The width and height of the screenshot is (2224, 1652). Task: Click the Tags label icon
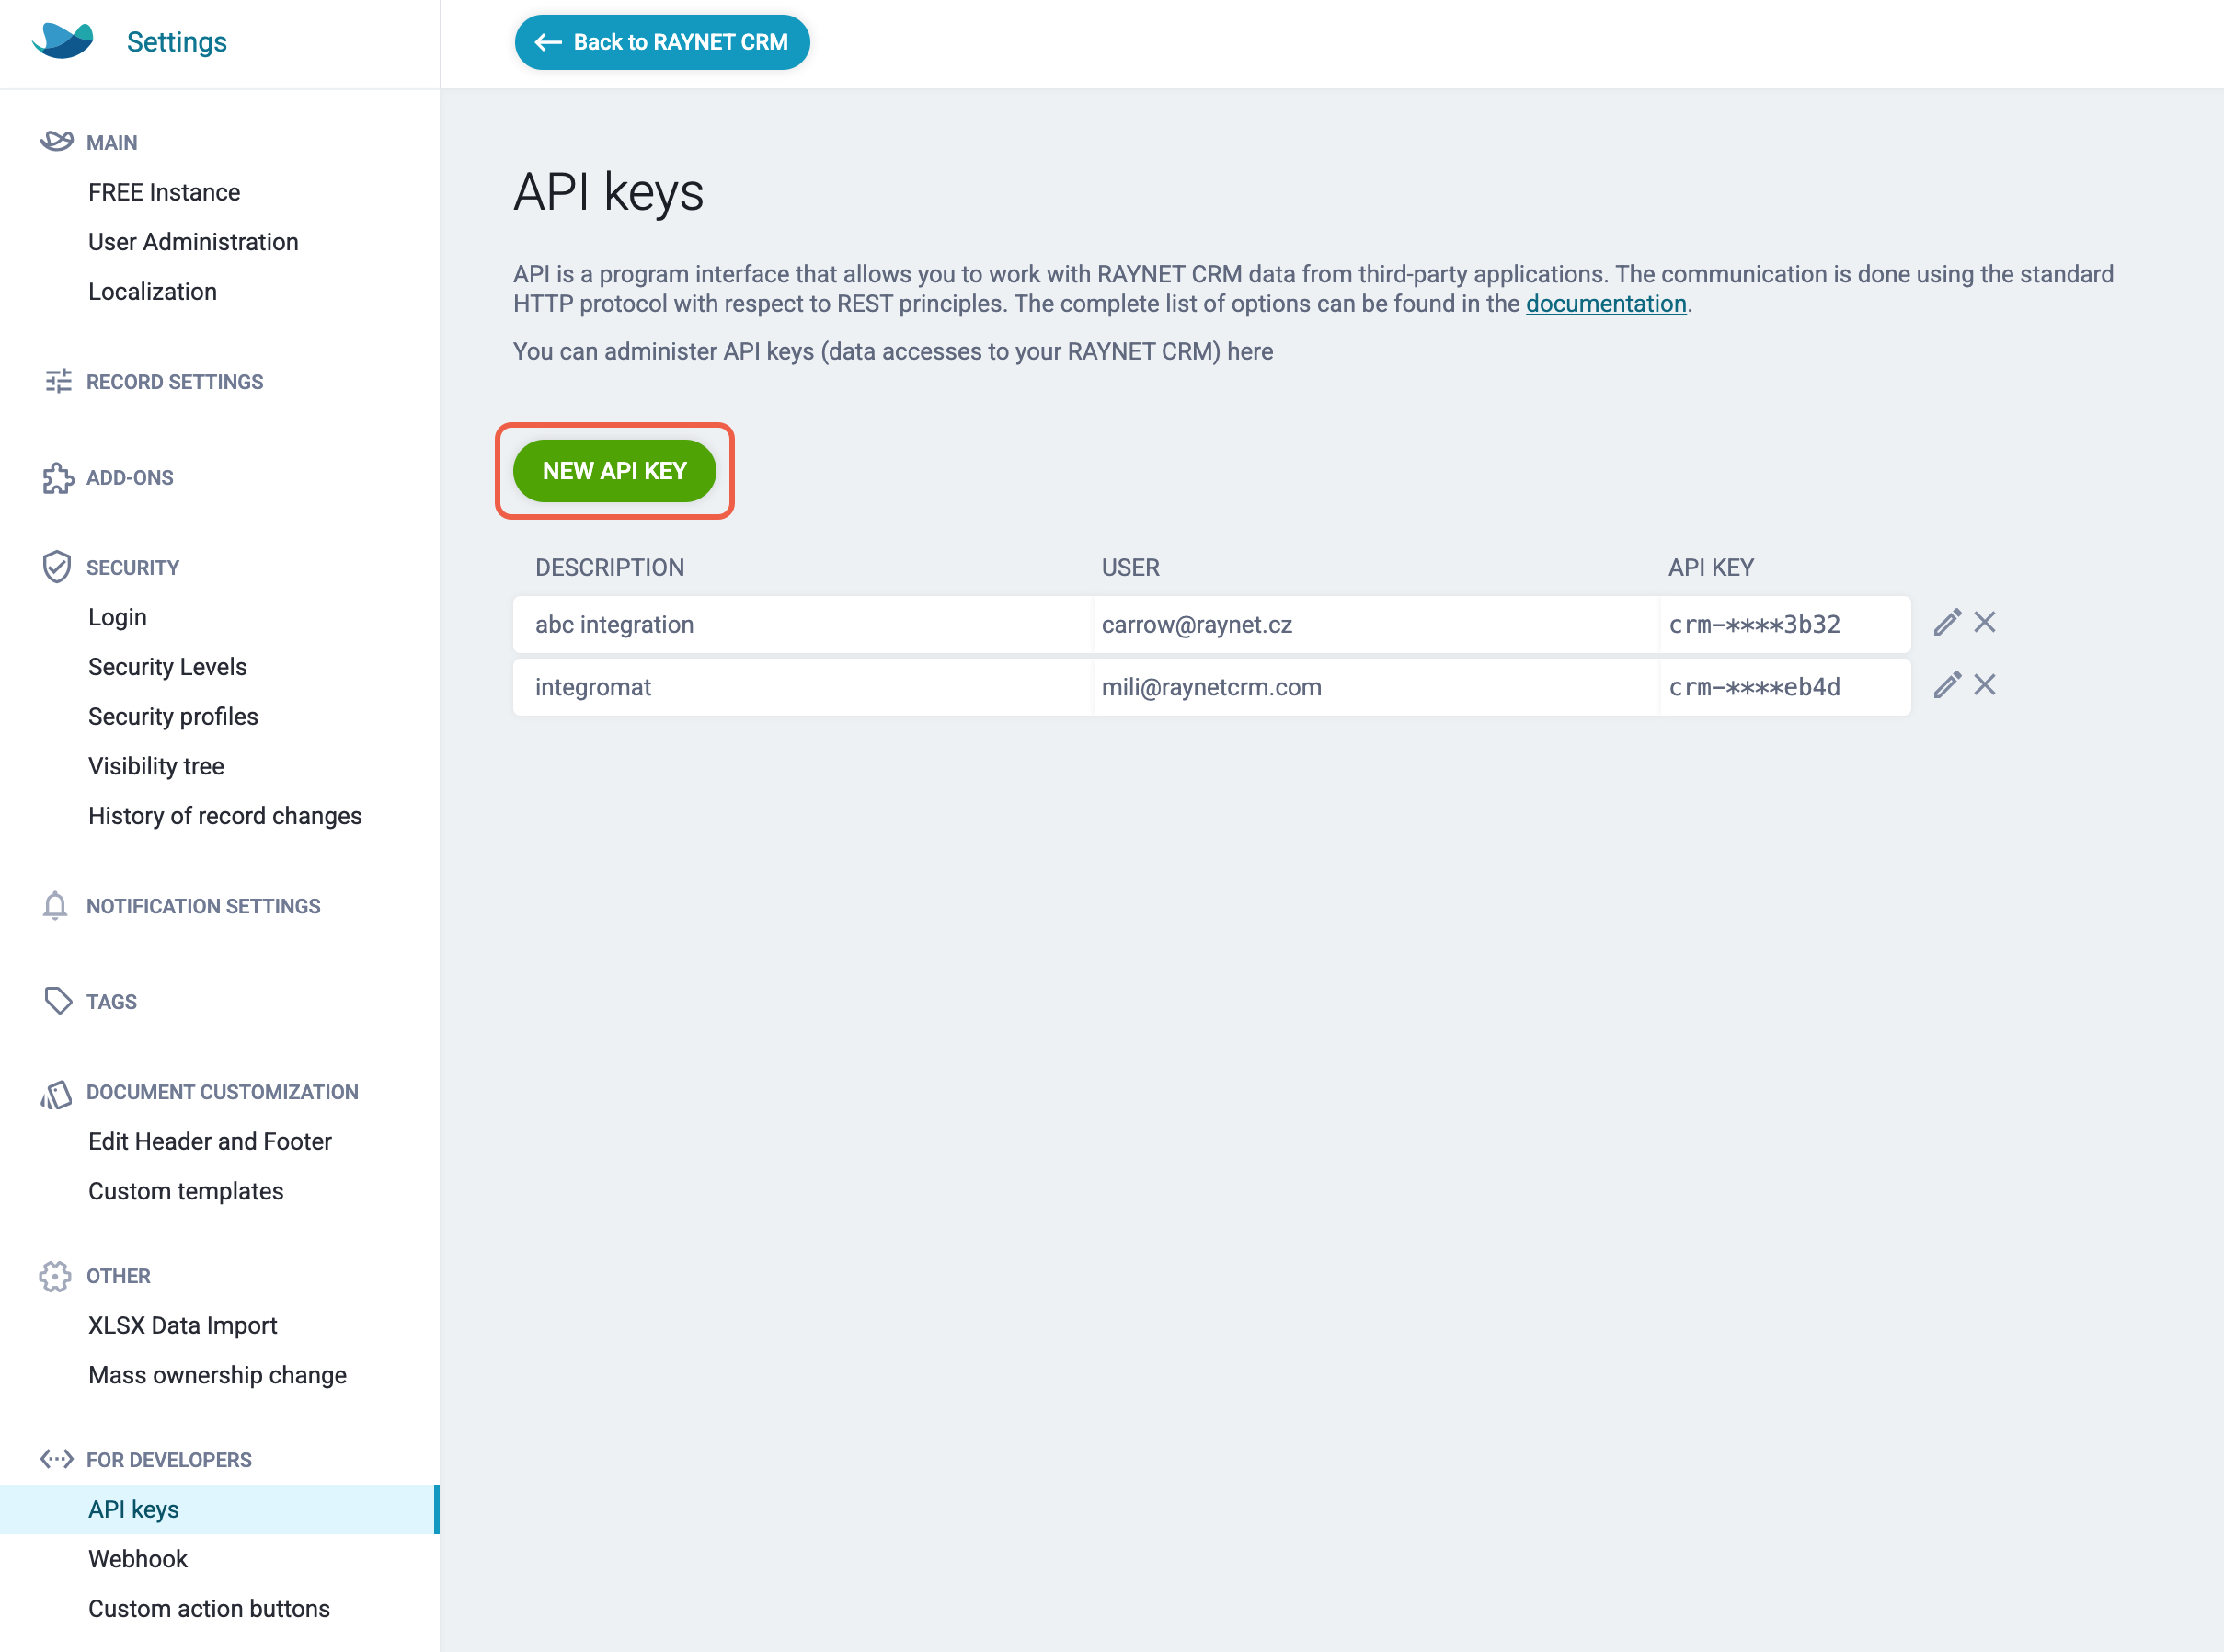pyautogui.click(x=58, y=1001)
